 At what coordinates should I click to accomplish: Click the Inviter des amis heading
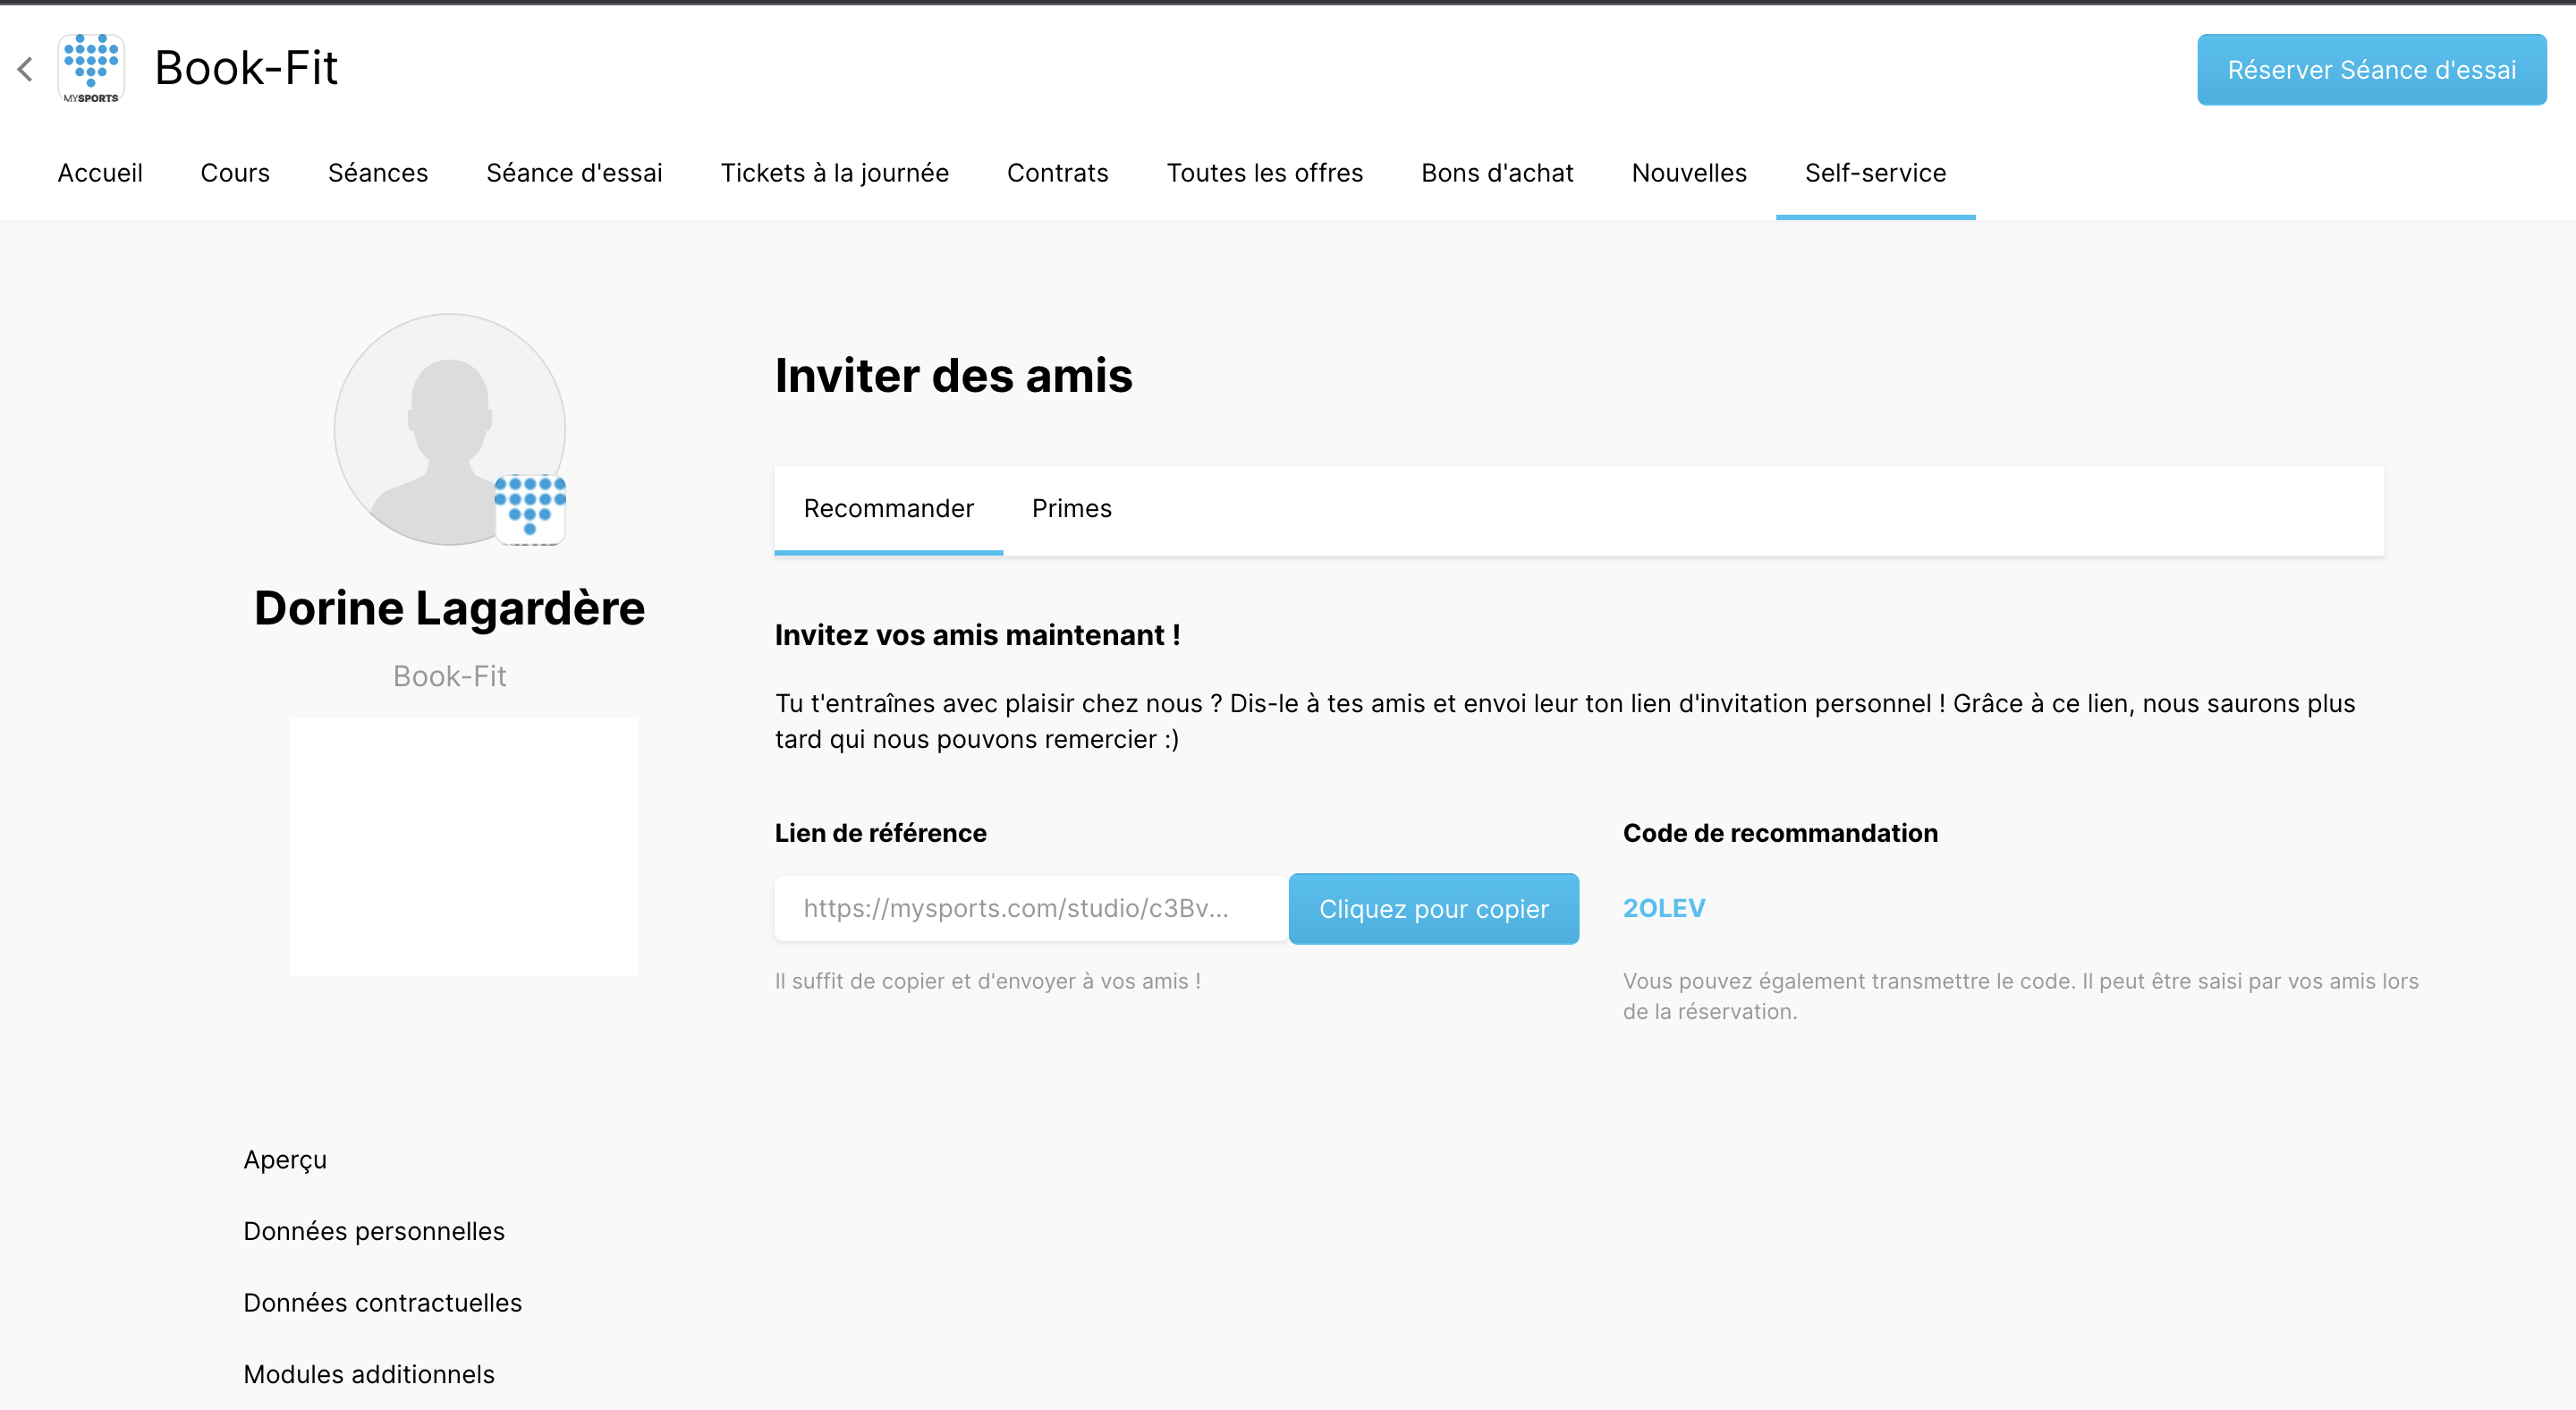953,376
